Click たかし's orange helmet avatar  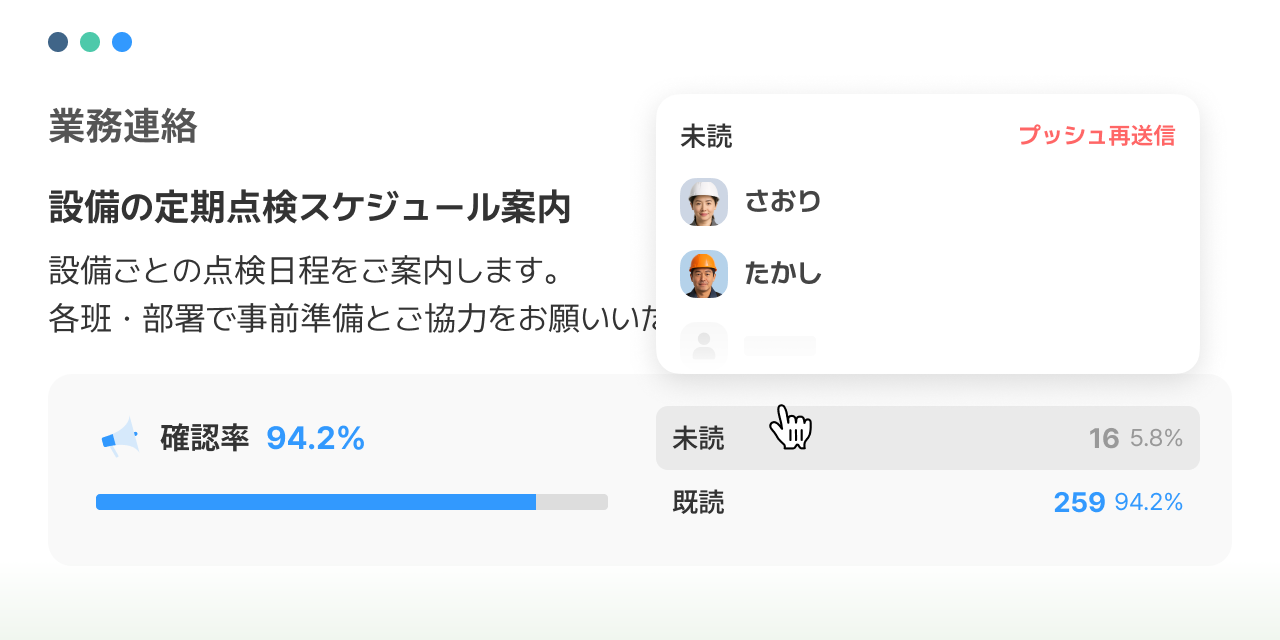704,274
